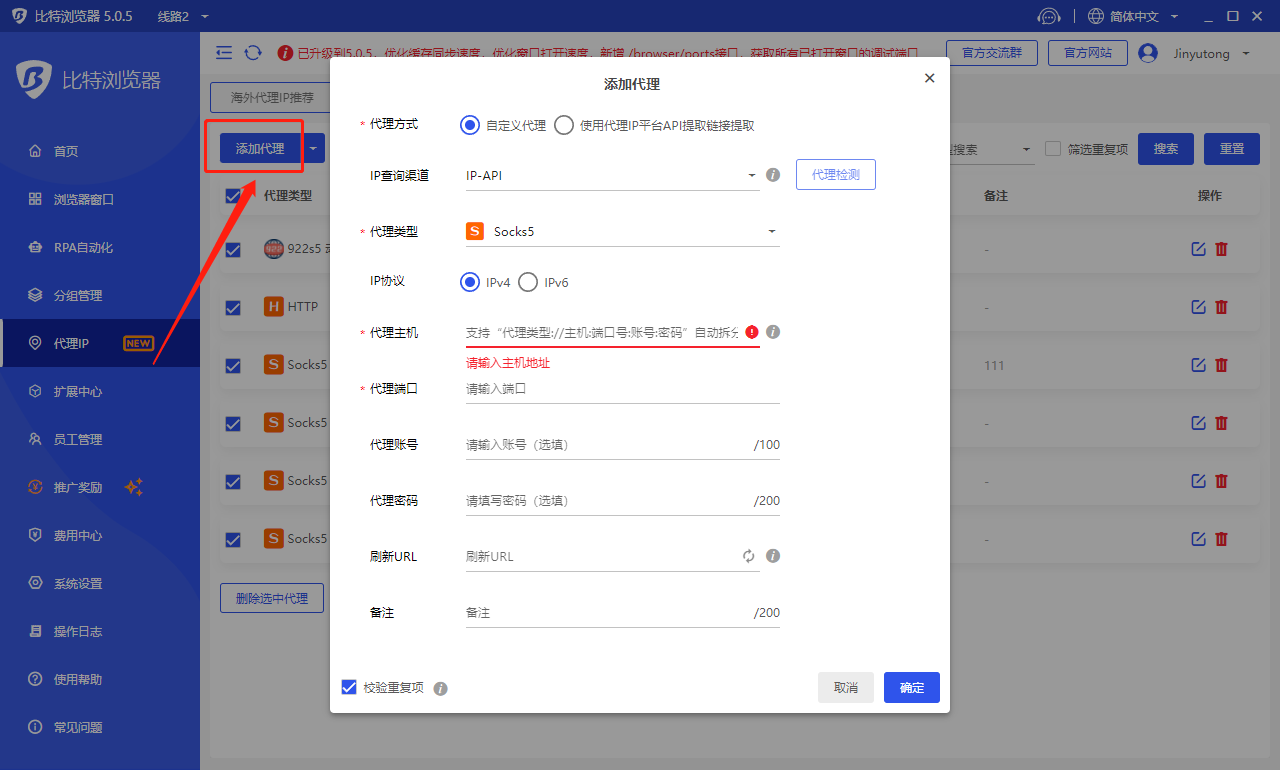Toggle the 筛选重复项 checkbox

click(x=1053, y=149)
